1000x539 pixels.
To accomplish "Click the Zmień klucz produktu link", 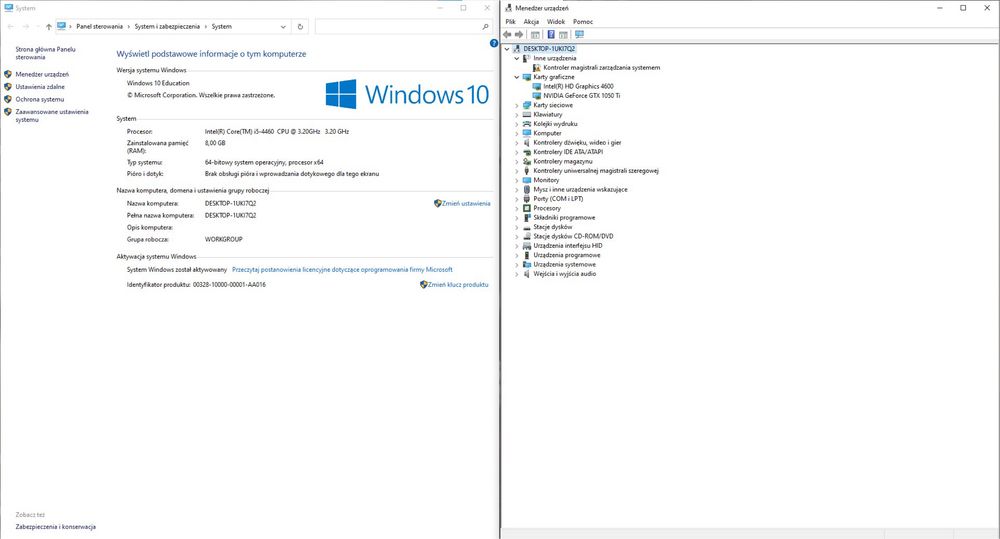I will click(458, 285).
